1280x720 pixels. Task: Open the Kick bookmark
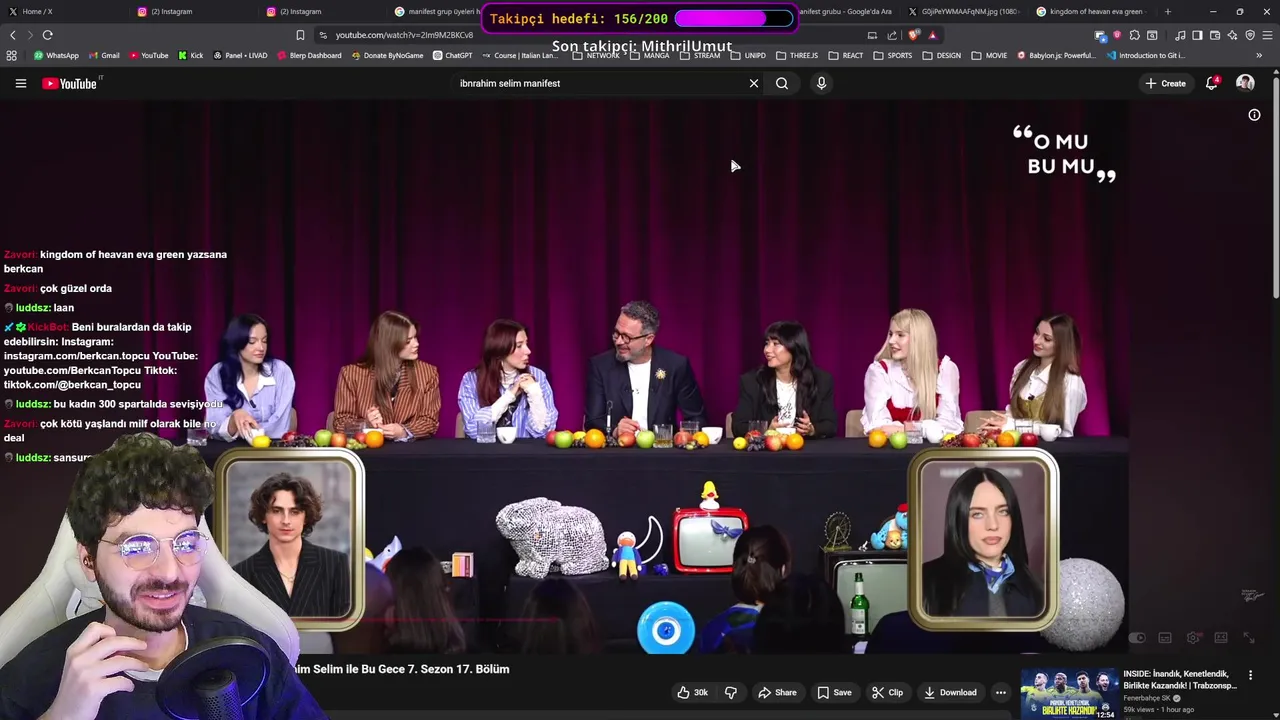click(190, 55)
